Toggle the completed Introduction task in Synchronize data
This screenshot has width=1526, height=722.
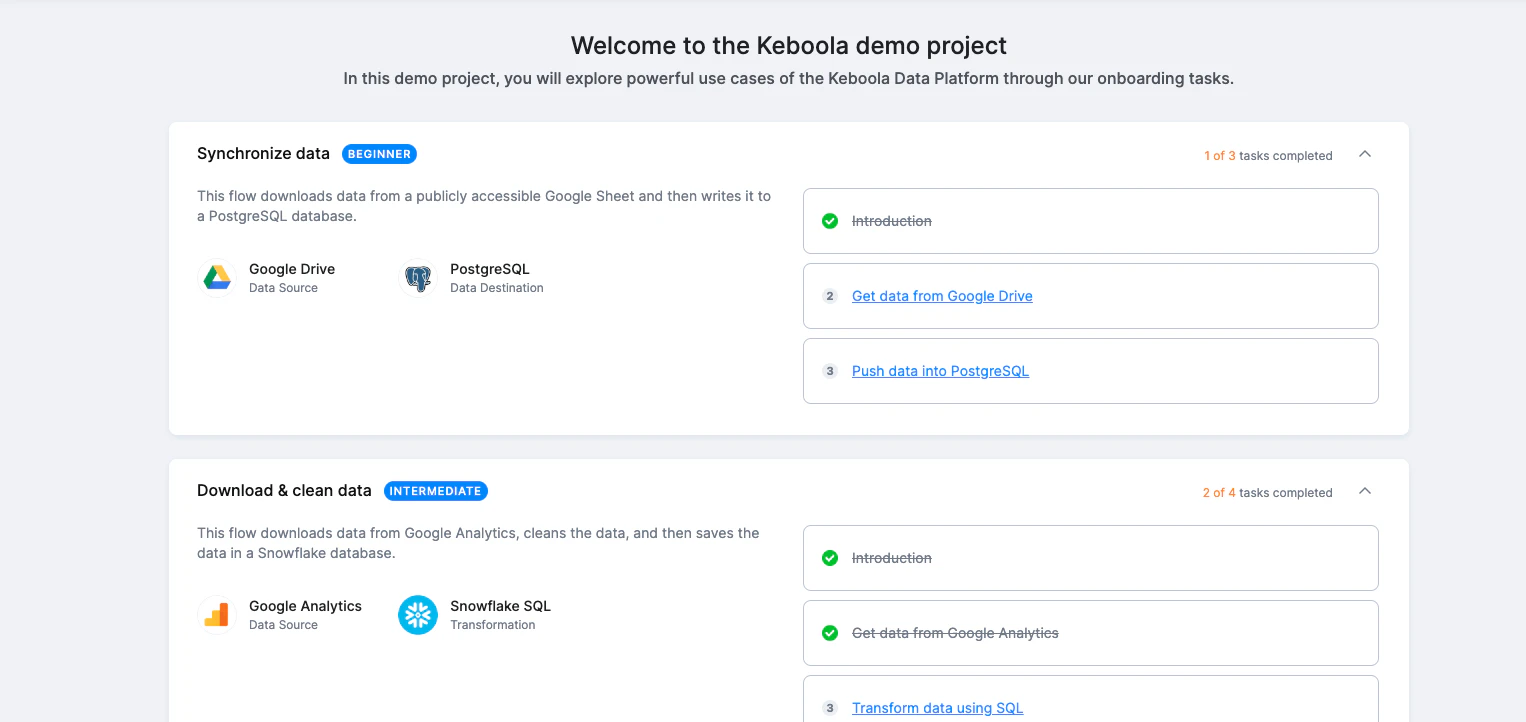(x=891, y=221)
